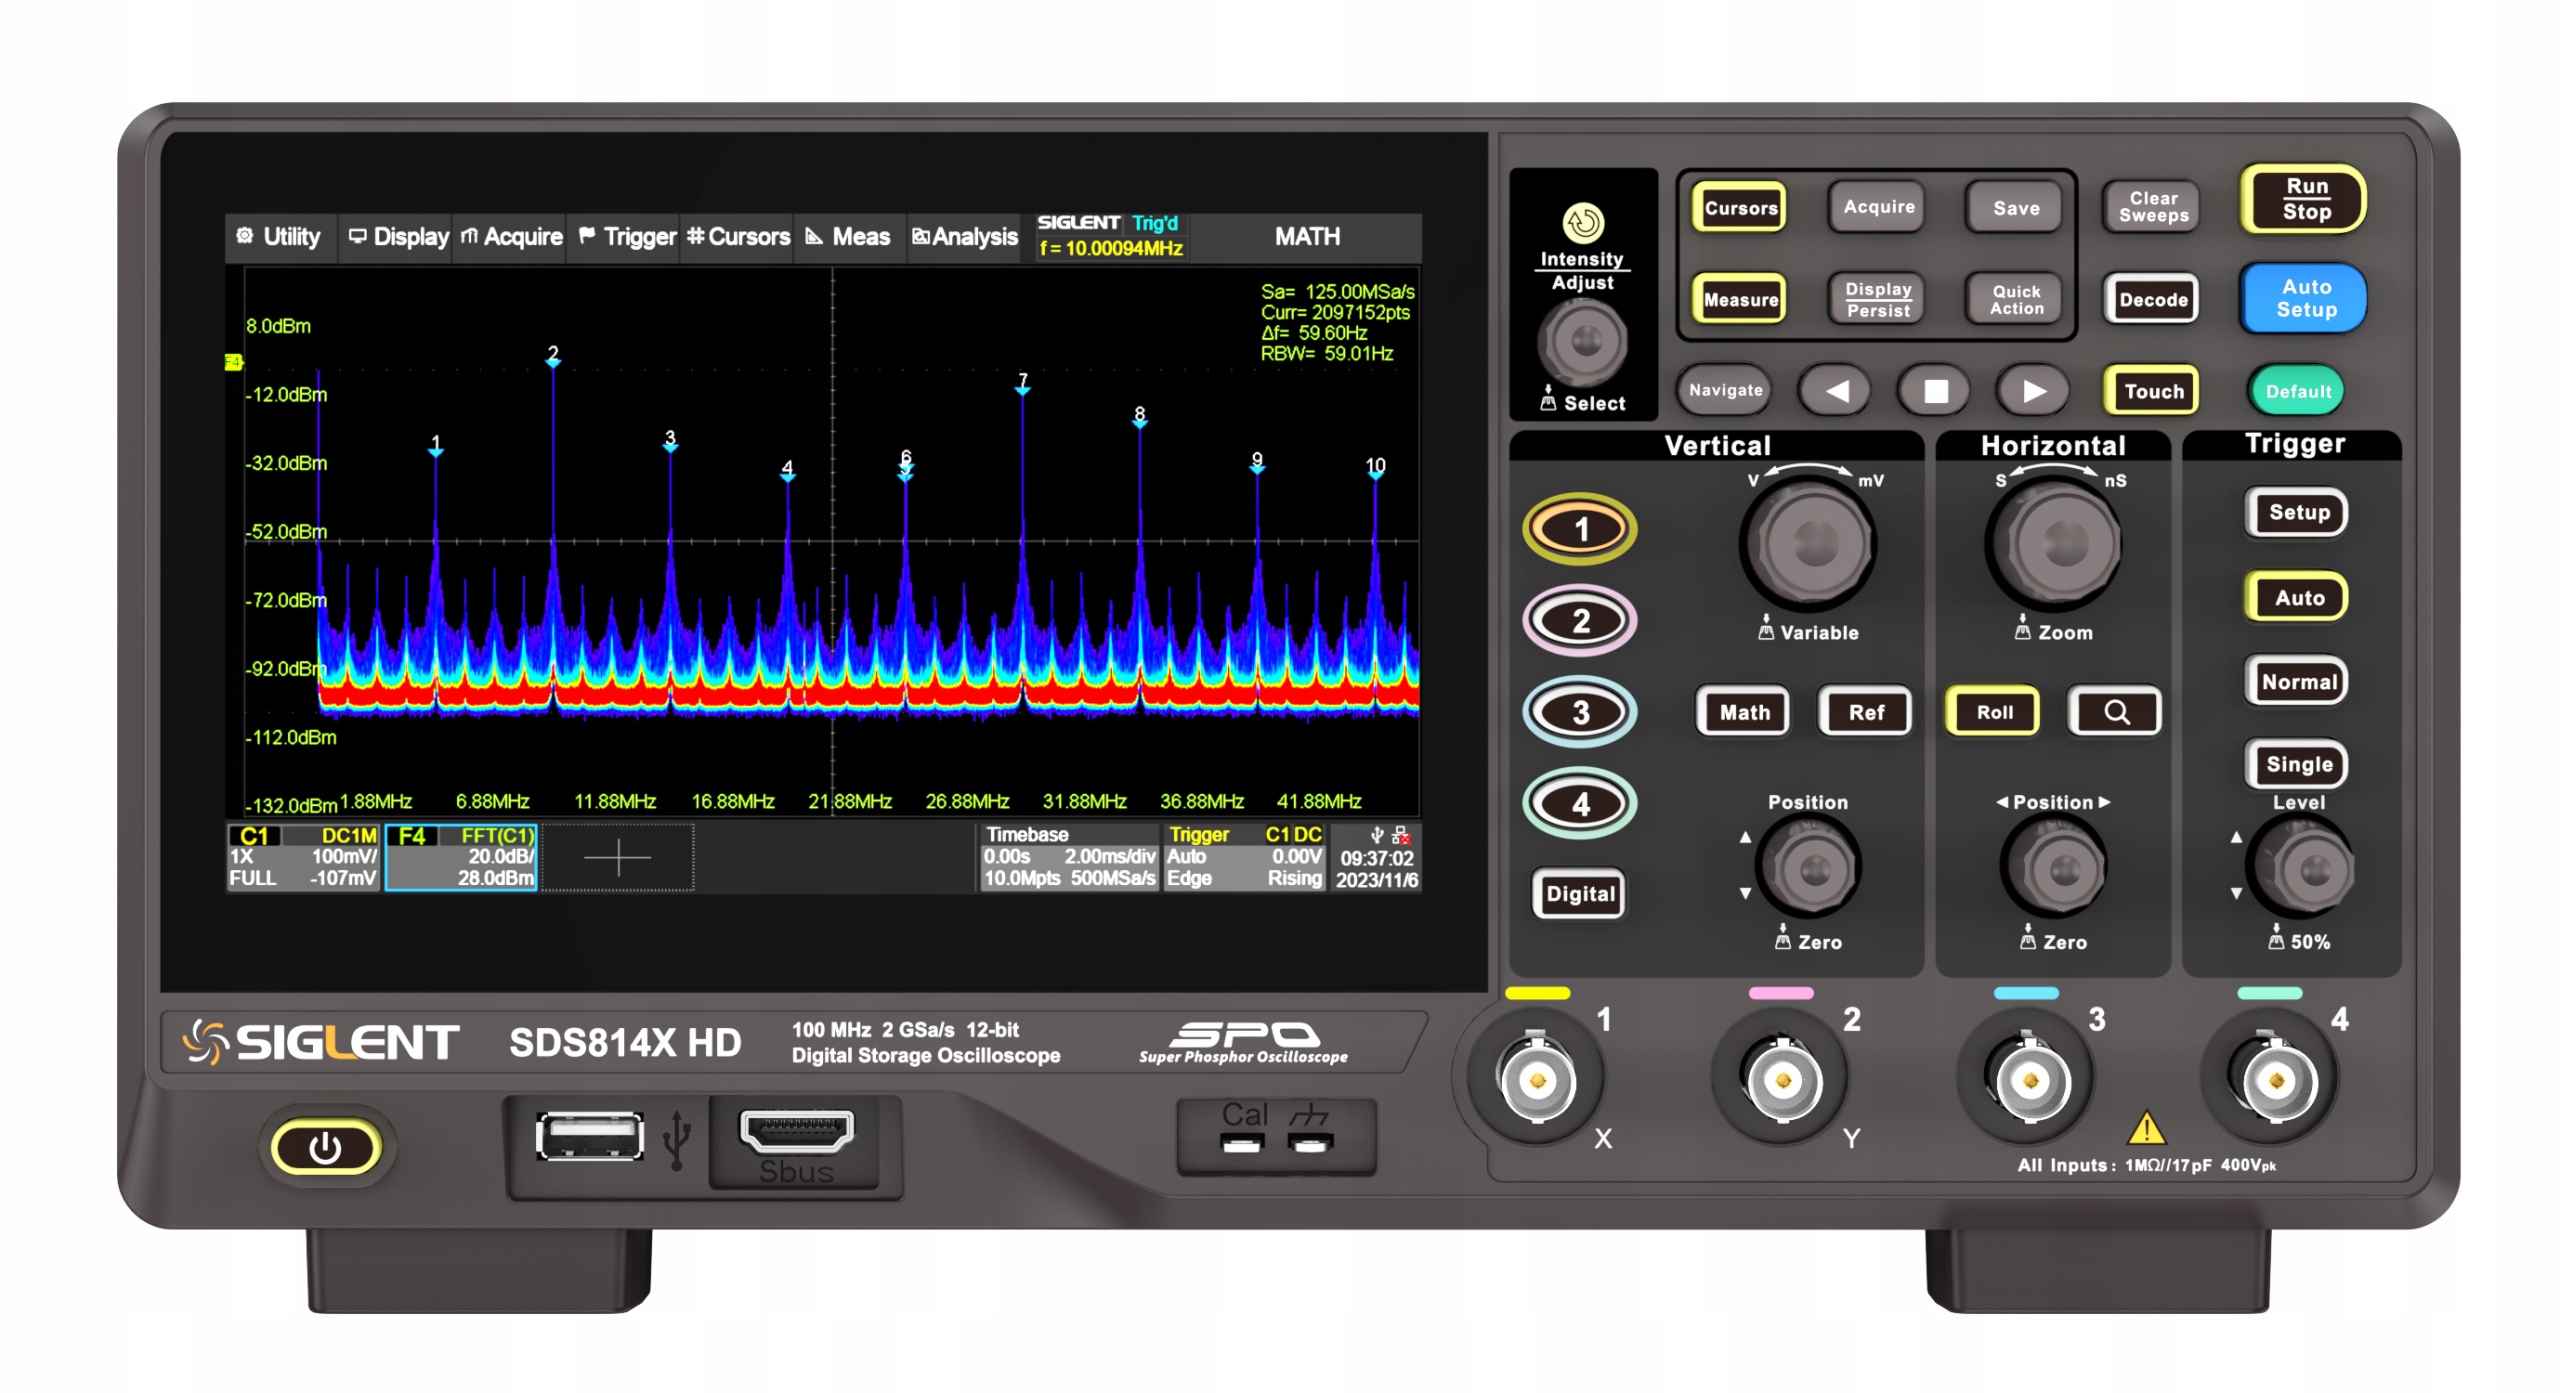Open the F4 FFT(C1) descriptor box
This screenshot has height=1393, width=2560.
tap(462, 857)
